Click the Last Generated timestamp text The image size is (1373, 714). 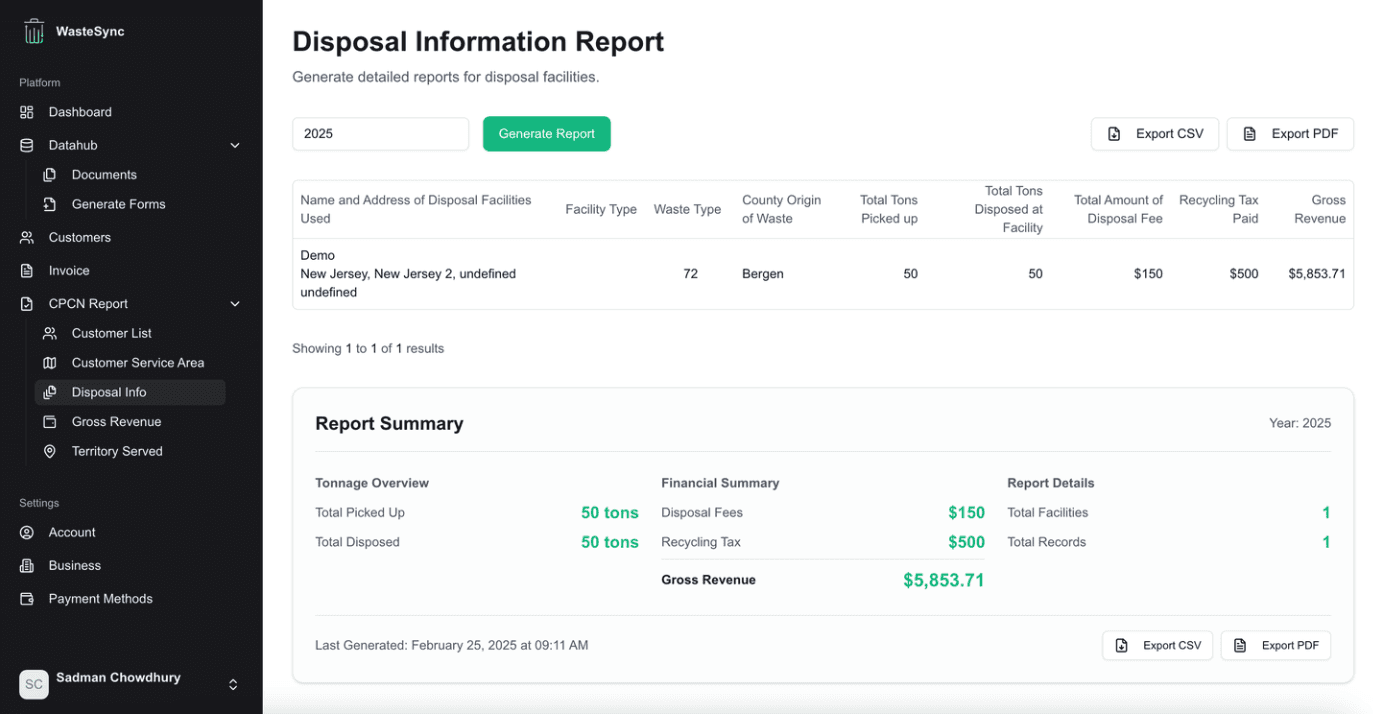point(451,645)
